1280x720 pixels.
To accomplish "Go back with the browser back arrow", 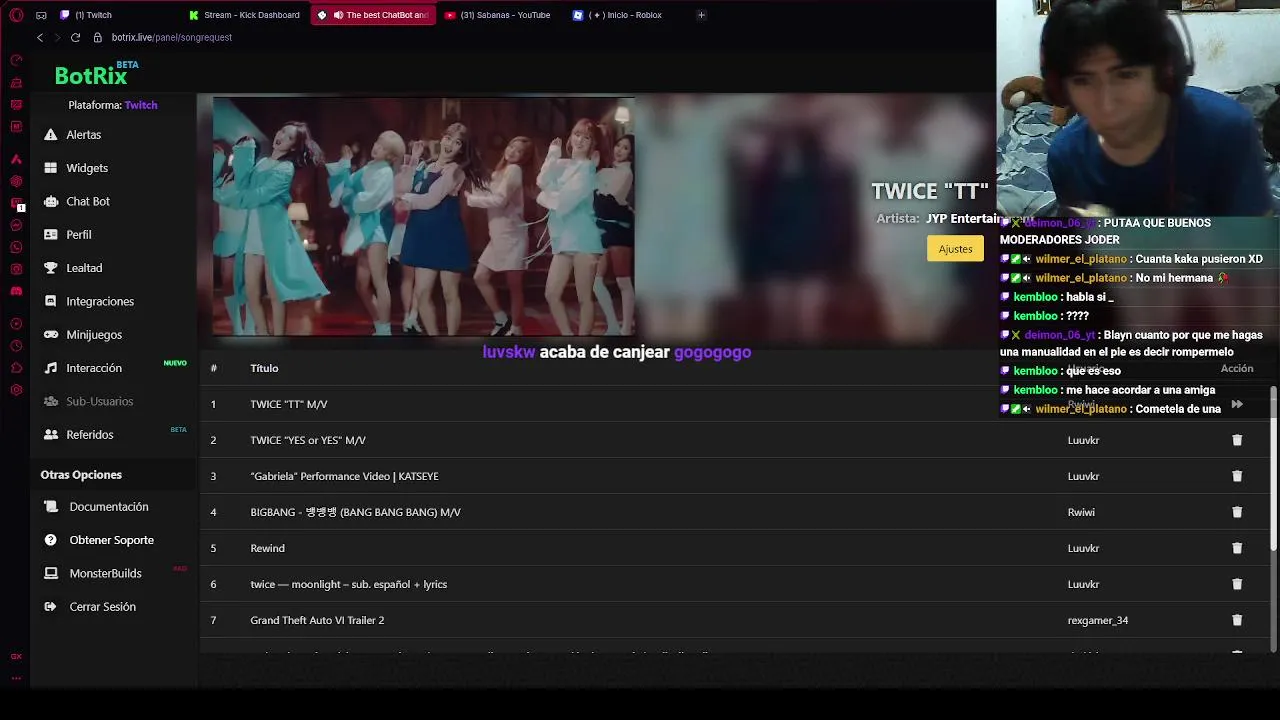I will point(40,37).
